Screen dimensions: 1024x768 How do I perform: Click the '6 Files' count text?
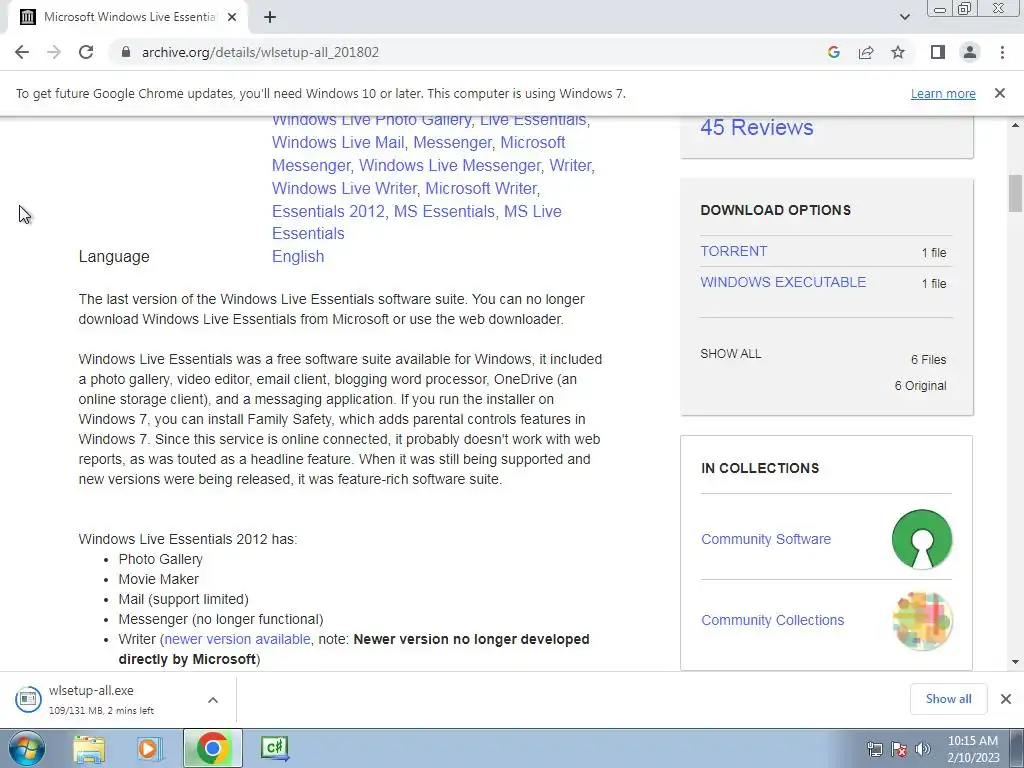tap(928, 360)
